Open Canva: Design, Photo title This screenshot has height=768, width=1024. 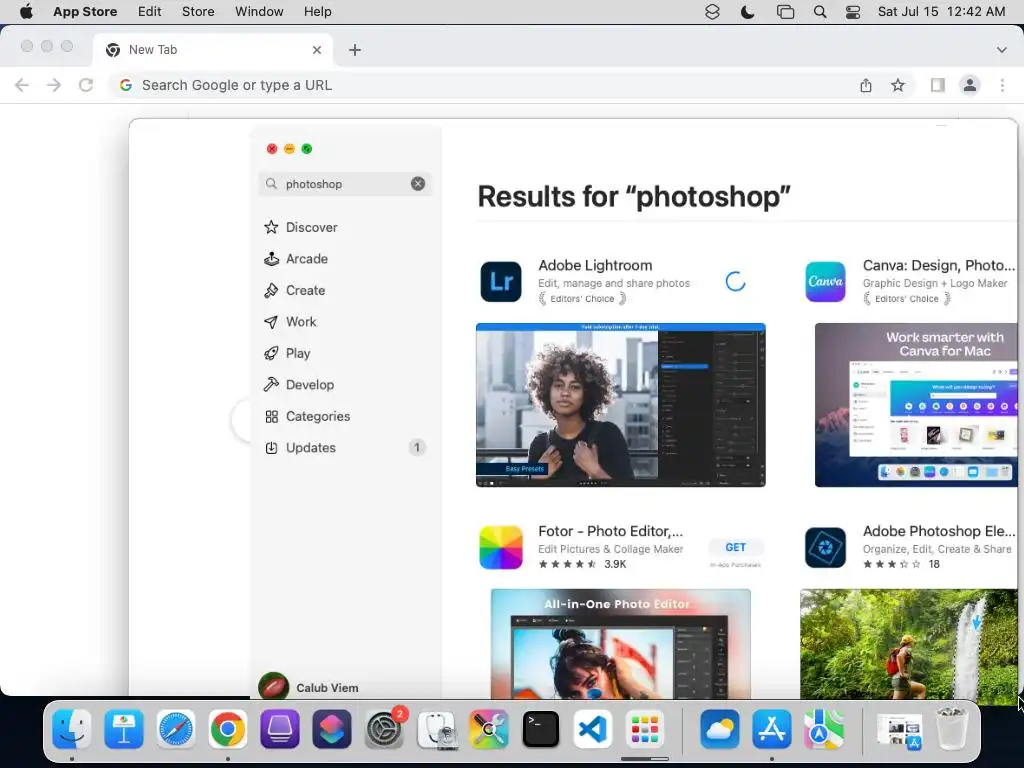(x=938, y=265)
